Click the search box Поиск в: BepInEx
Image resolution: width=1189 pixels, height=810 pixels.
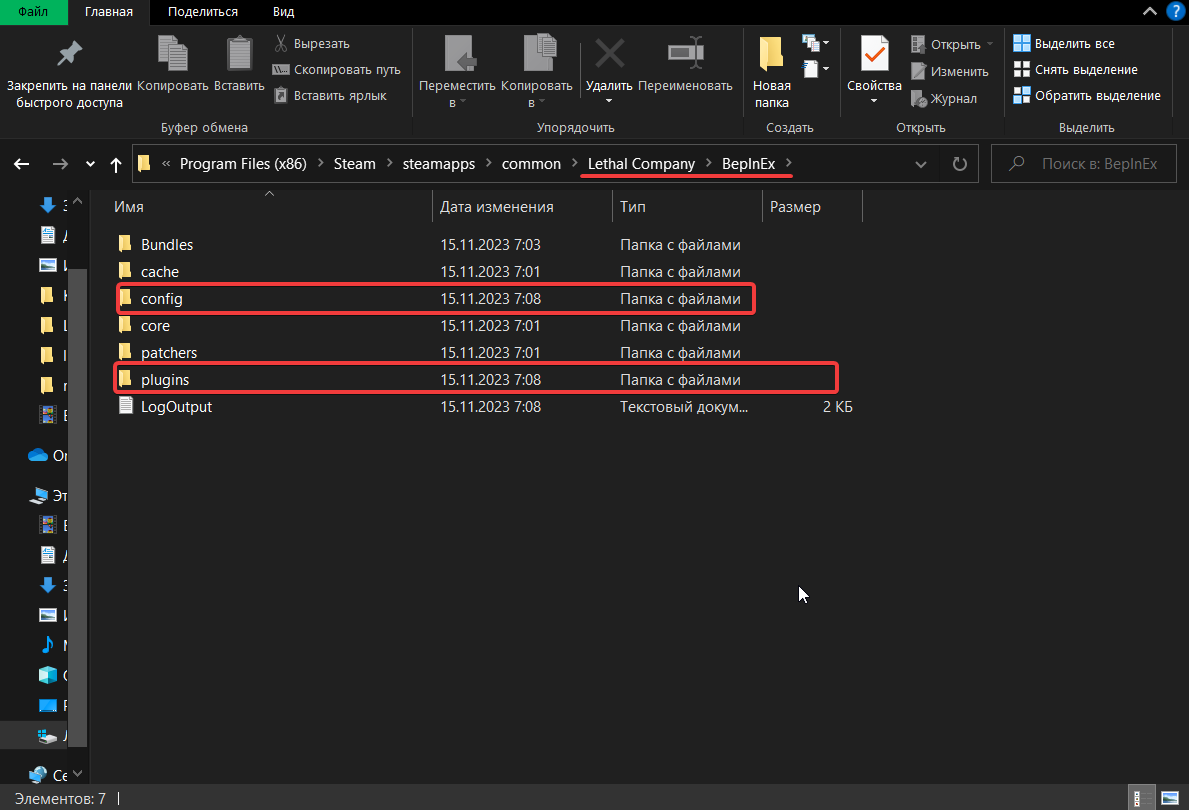[x=1084, y=164]
